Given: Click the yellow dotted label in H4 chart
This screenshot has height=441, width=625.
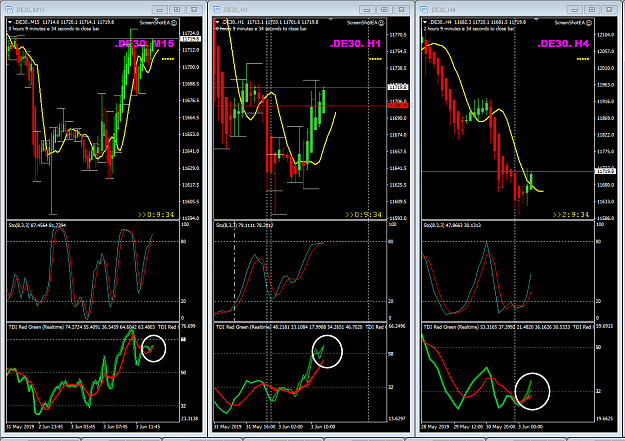Looking at the screenshot, I should pos(583,59).
